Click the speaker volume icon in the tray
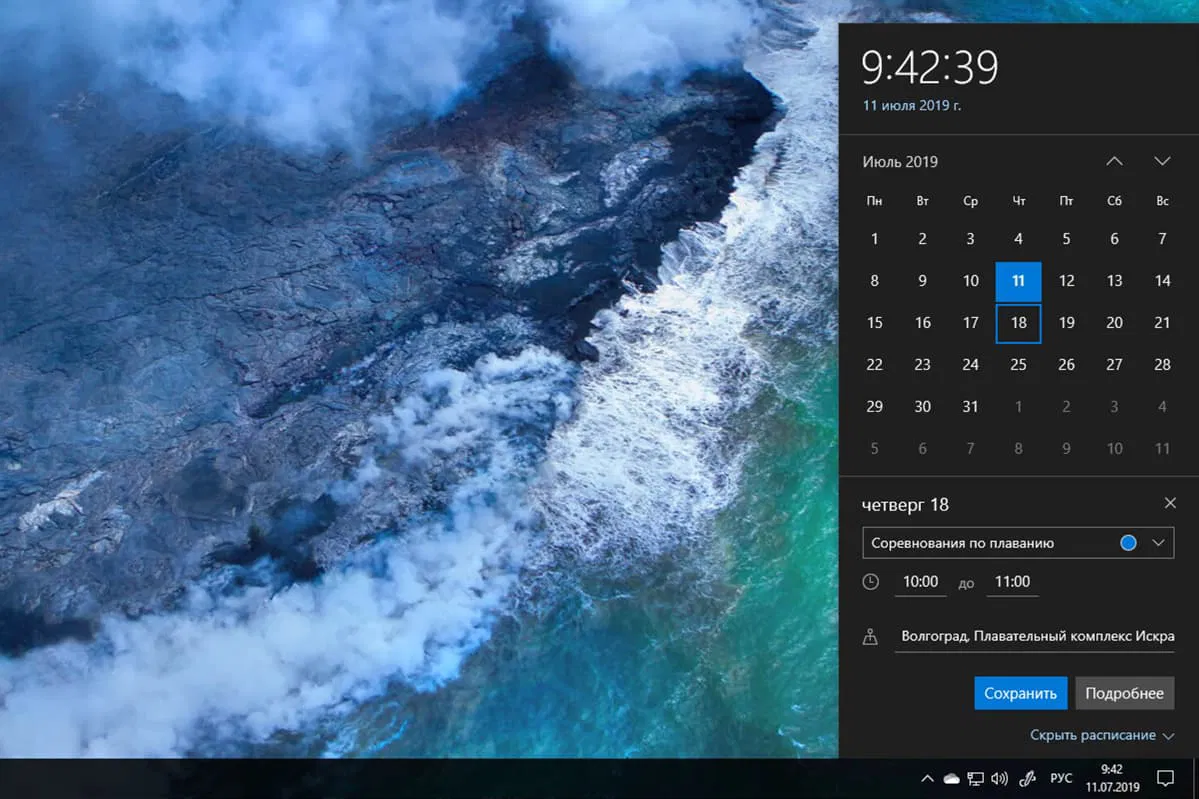The width and height of the screenshot is (1199, 799). click(x=1000, y=777)
